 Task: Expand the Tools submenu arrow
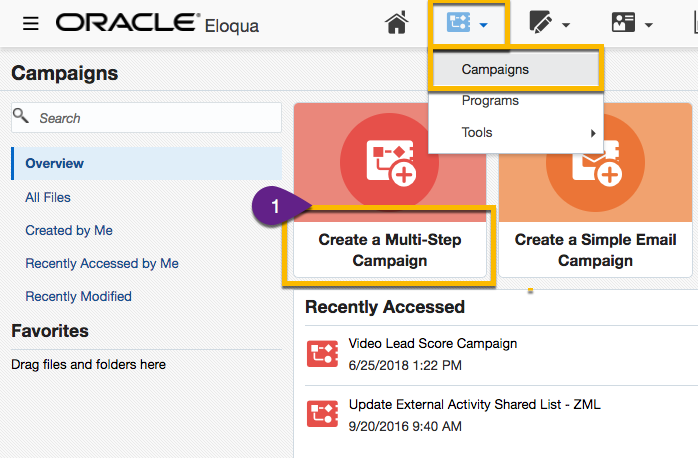point(592,133)
